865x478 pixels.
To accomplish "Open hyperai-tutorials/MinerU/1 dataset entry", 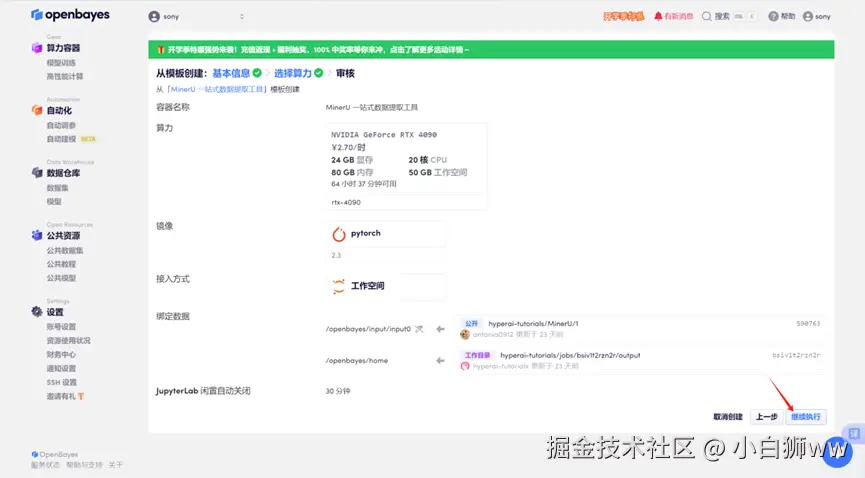I will coord(640,328).
